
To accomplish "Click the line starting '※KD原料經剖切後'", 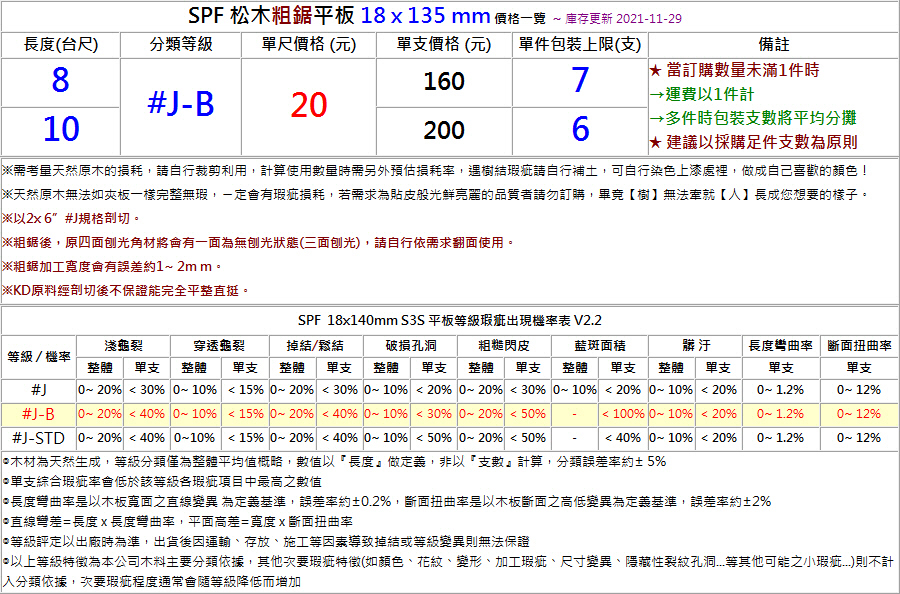I will pos(126,290).
